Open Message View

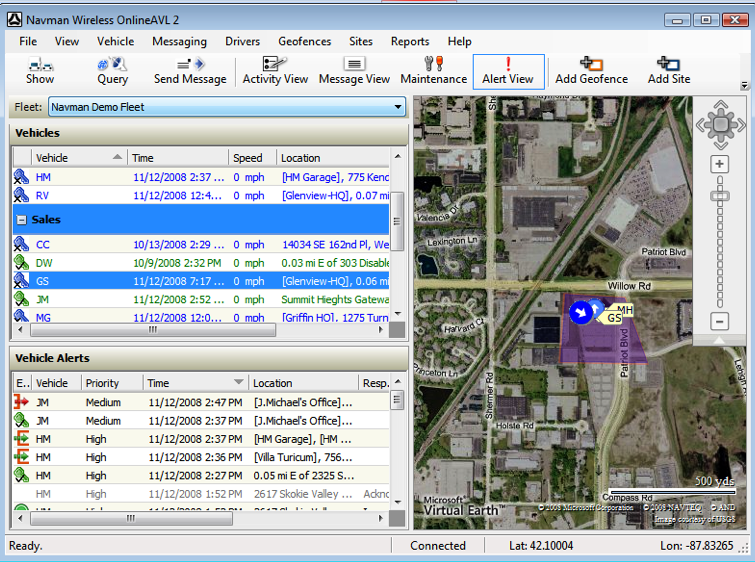click(354, 71)
